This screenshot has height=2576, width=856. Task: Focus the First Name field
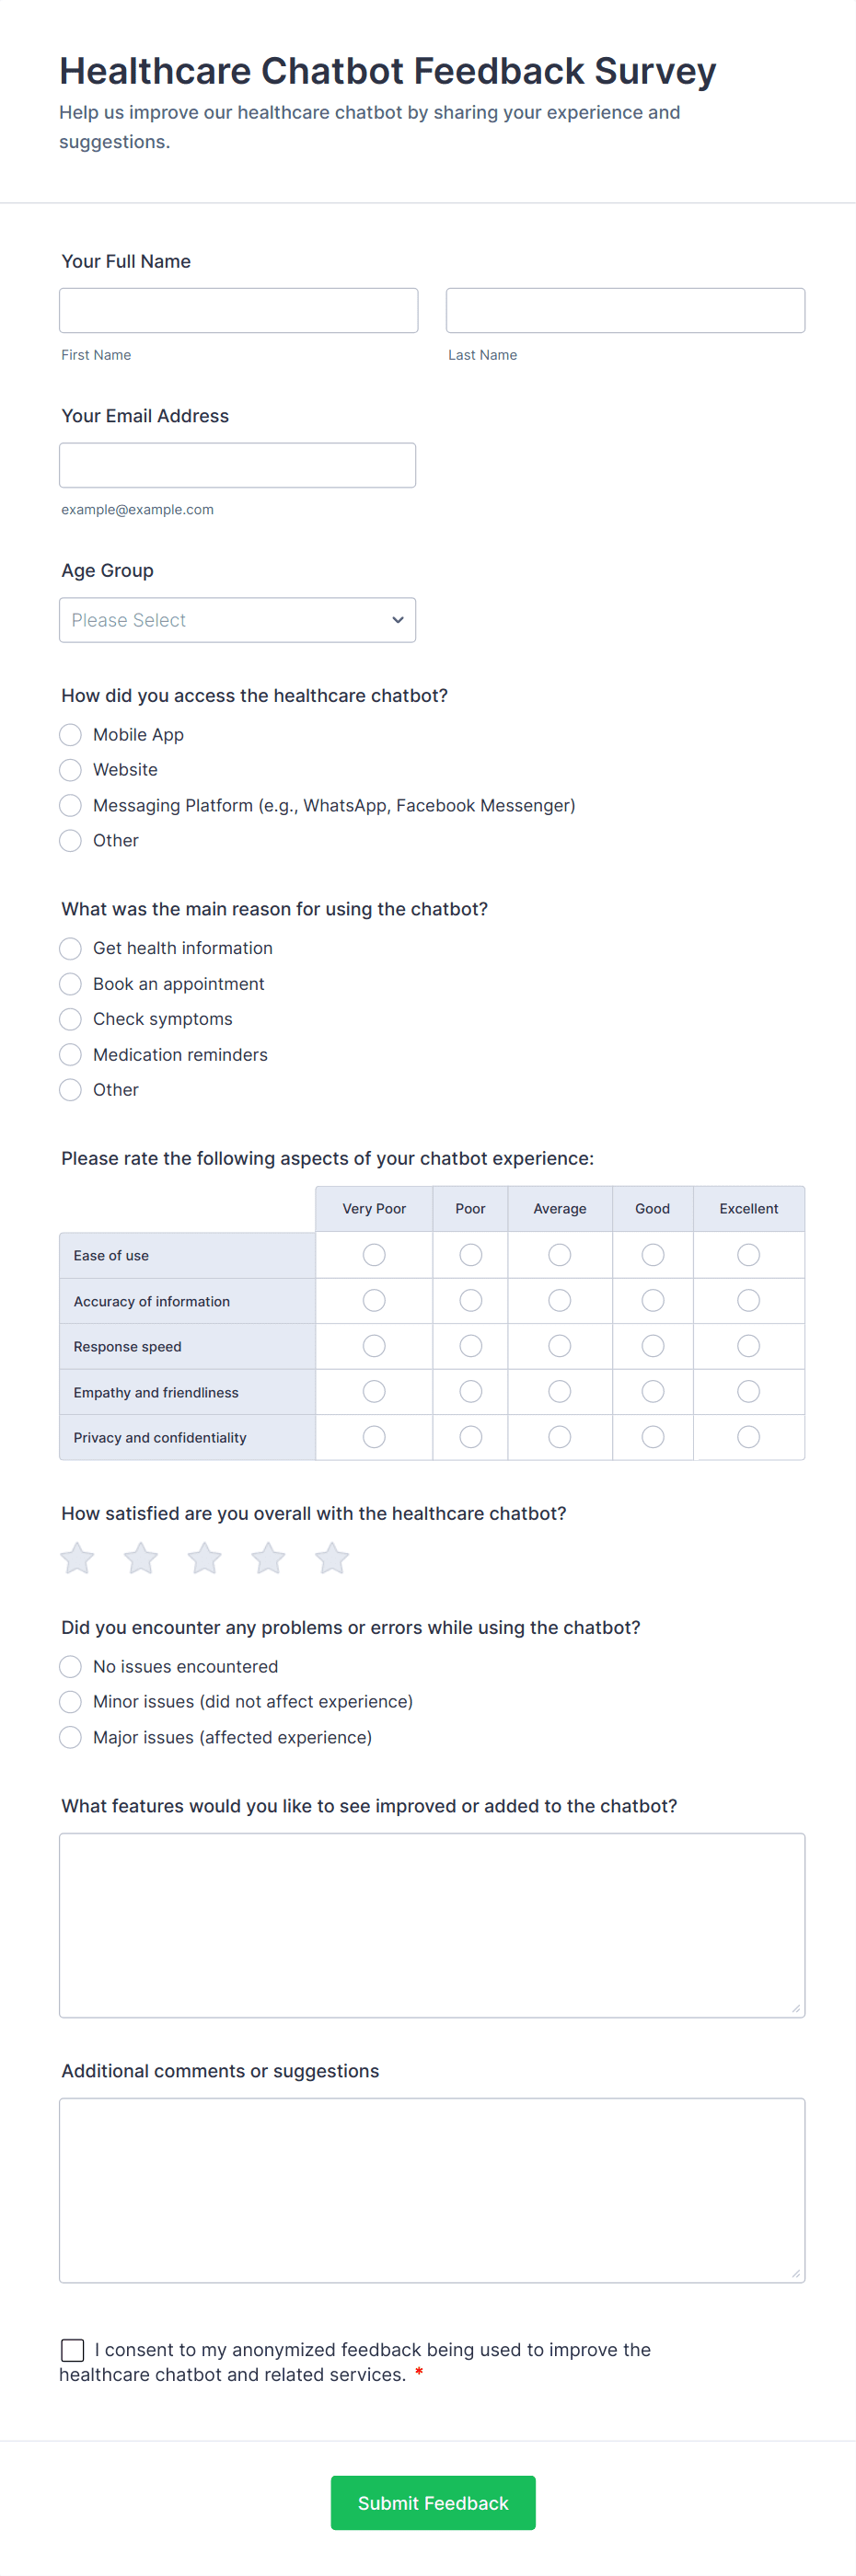[238, 311]
